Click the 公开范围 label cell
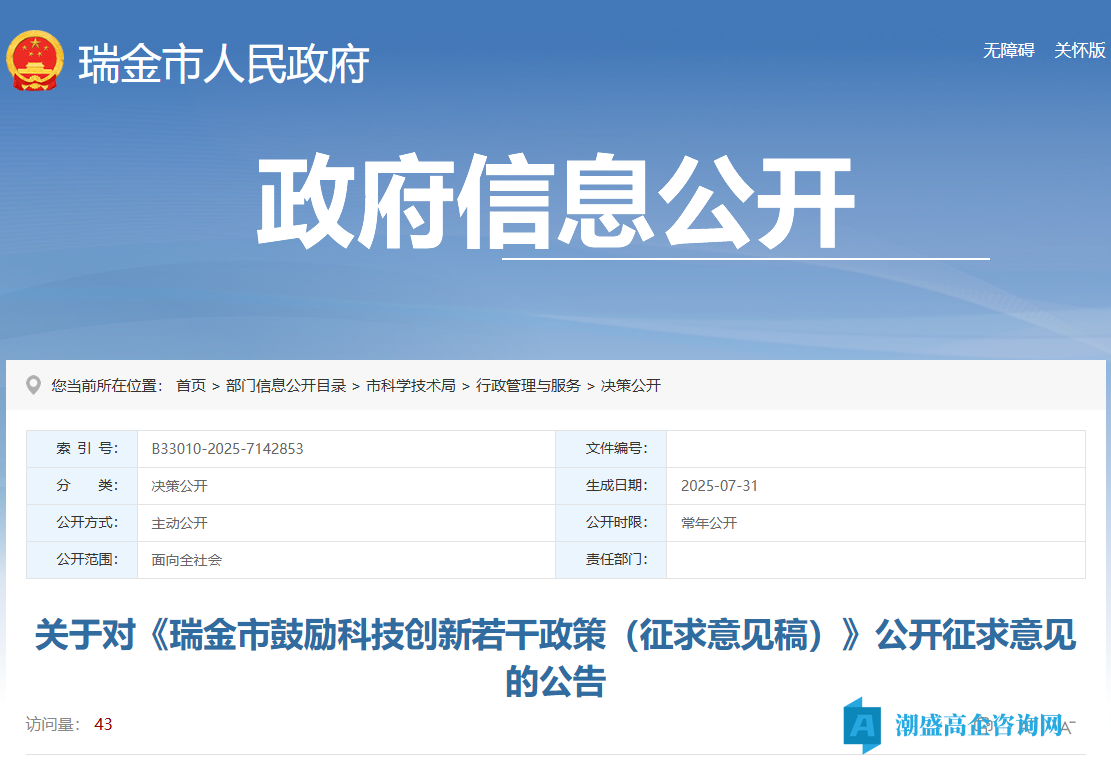1111x760 pixels. (82, 560)
